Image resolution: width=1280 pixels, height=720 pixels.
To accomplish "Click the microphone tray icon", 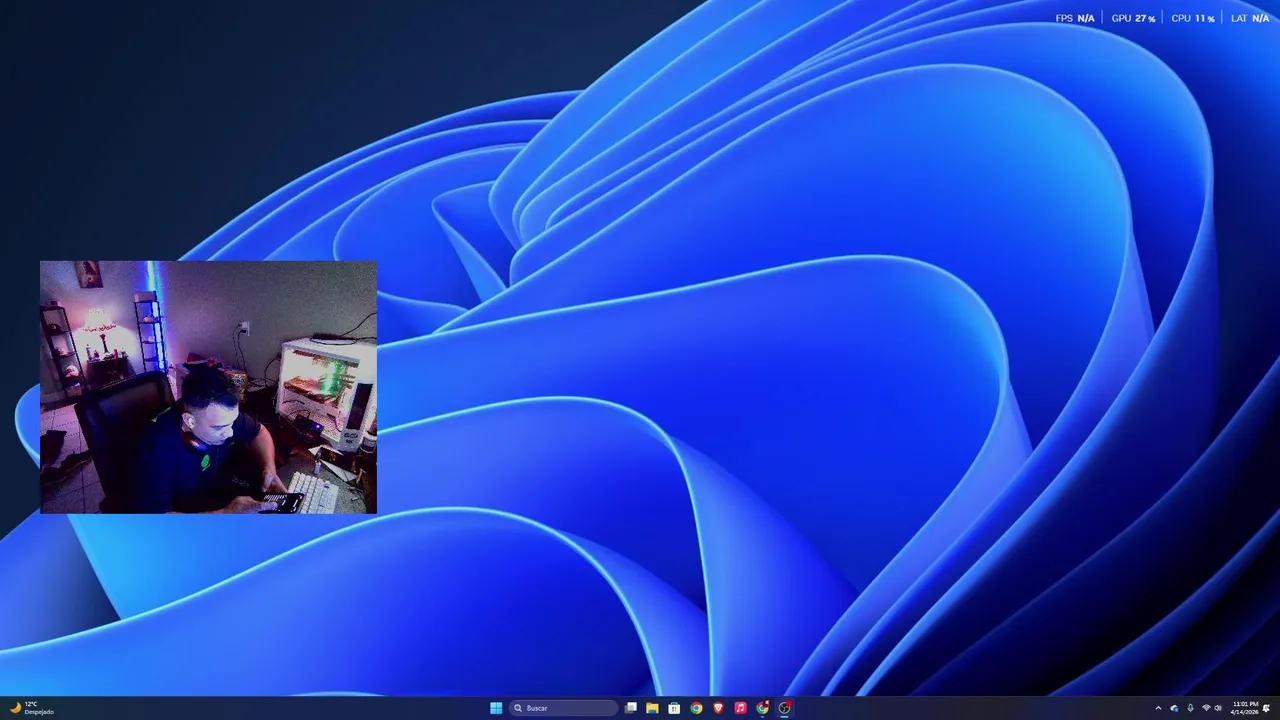I will pyautogui.click(x=1190, y=708).
